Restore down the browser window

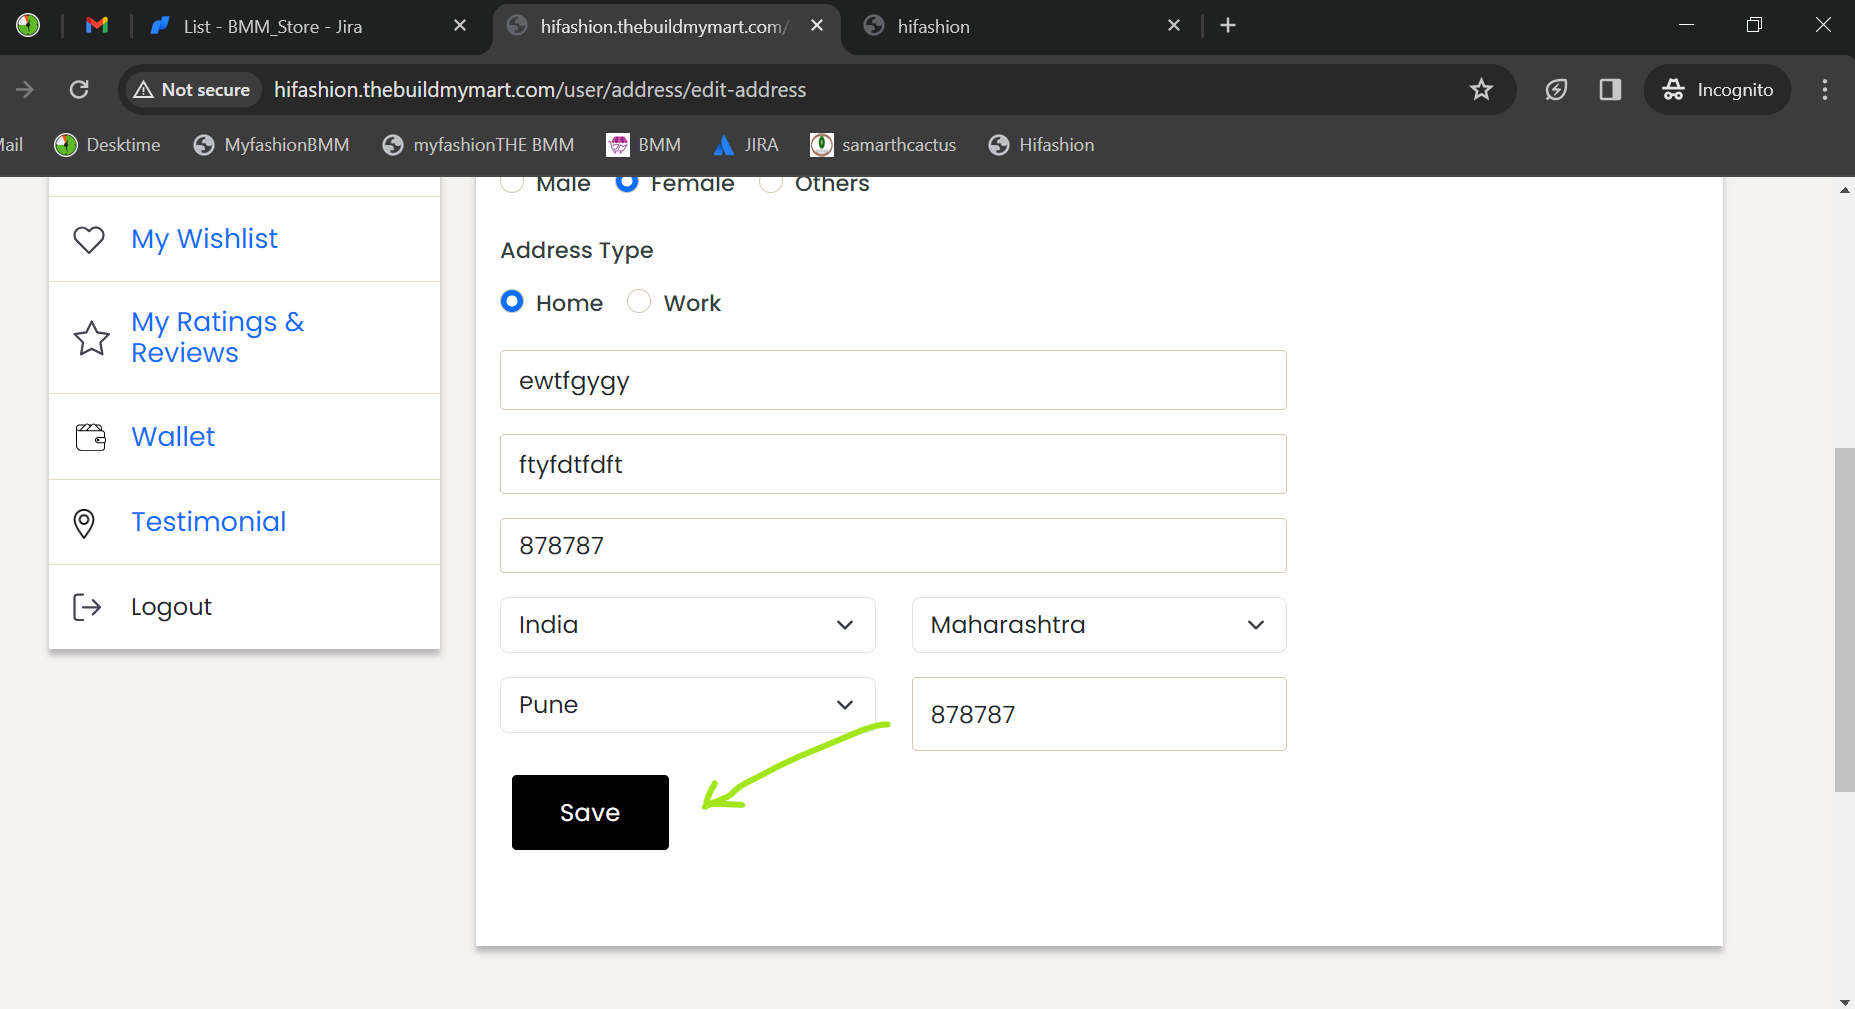pyautogui.click(x=1754, y=25)
